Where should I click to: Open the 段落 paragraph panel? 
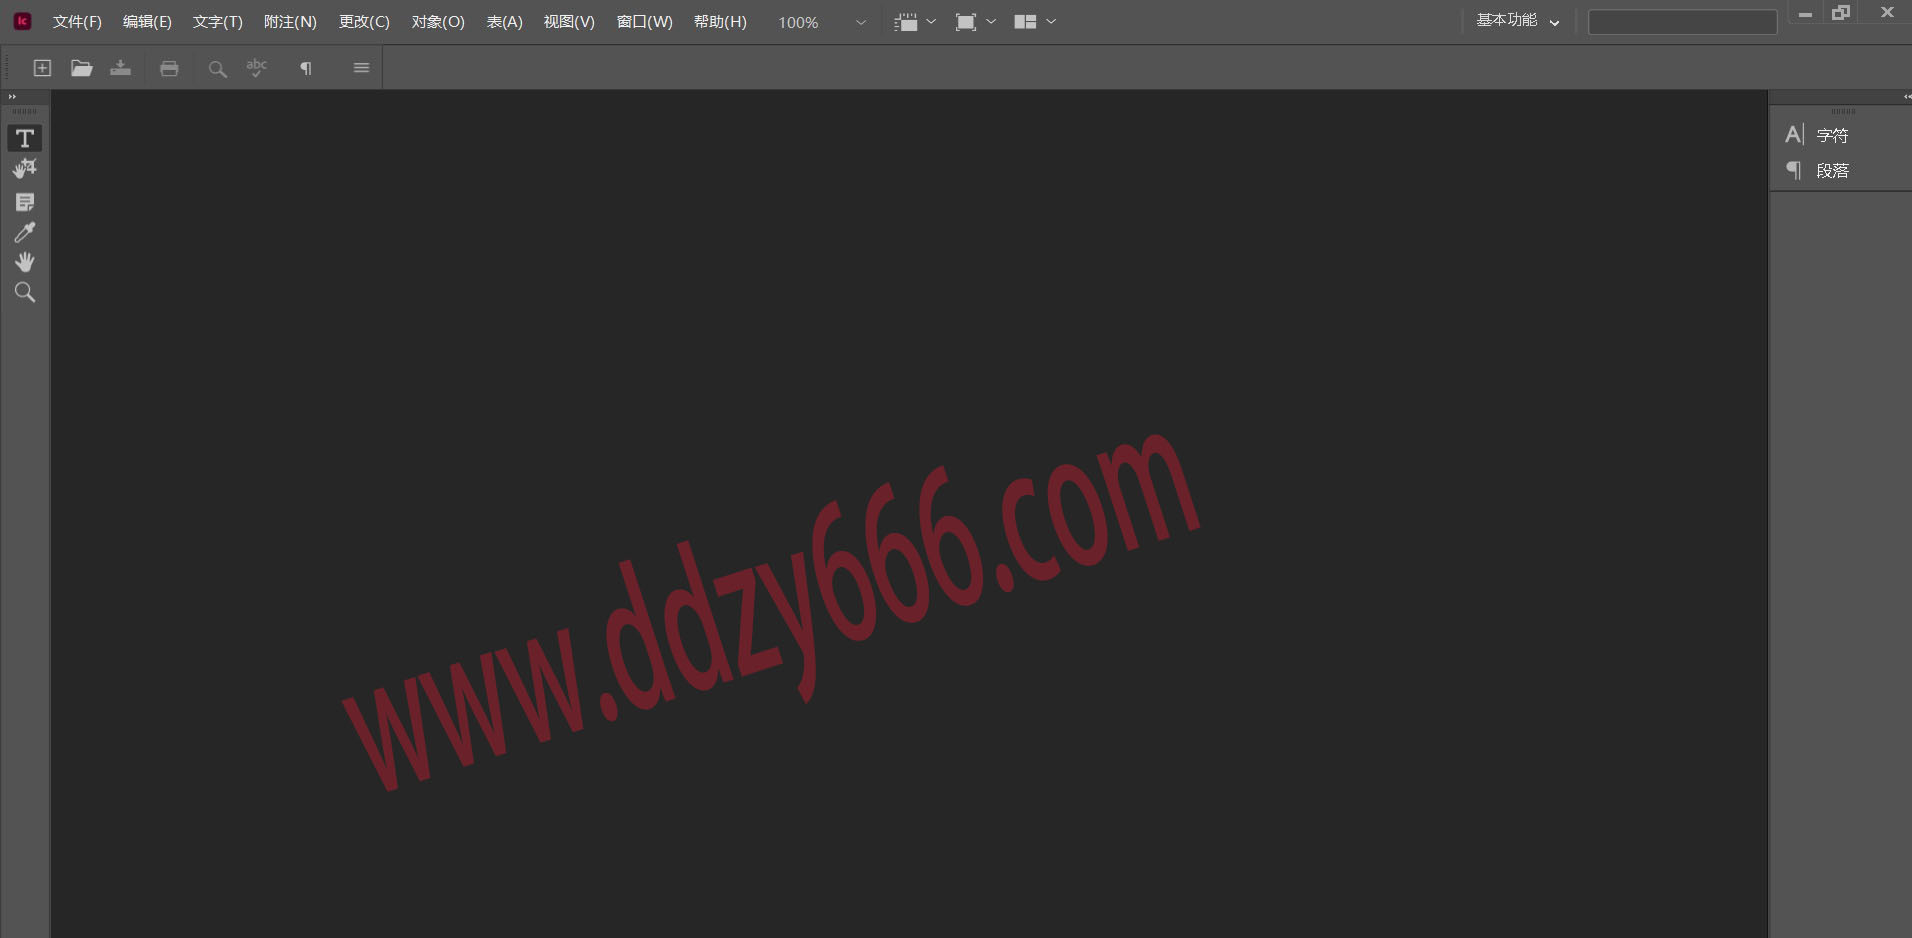tap(1817, 171)
